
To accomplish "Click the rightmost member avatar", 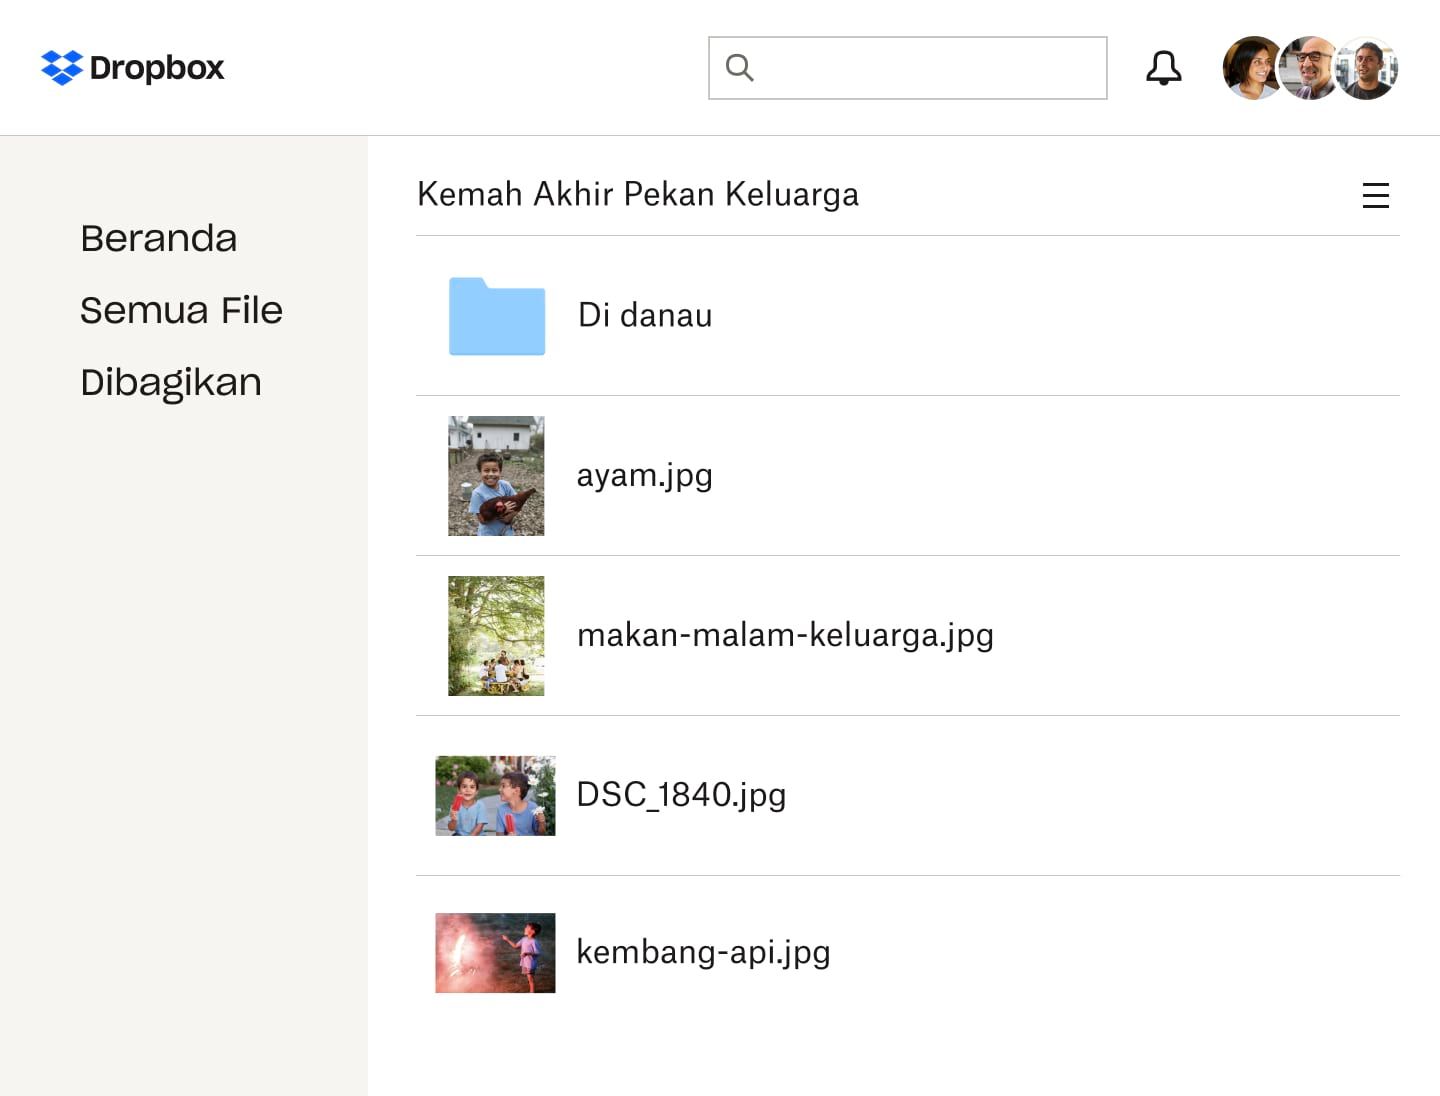I will click(x=1367, y=67).
